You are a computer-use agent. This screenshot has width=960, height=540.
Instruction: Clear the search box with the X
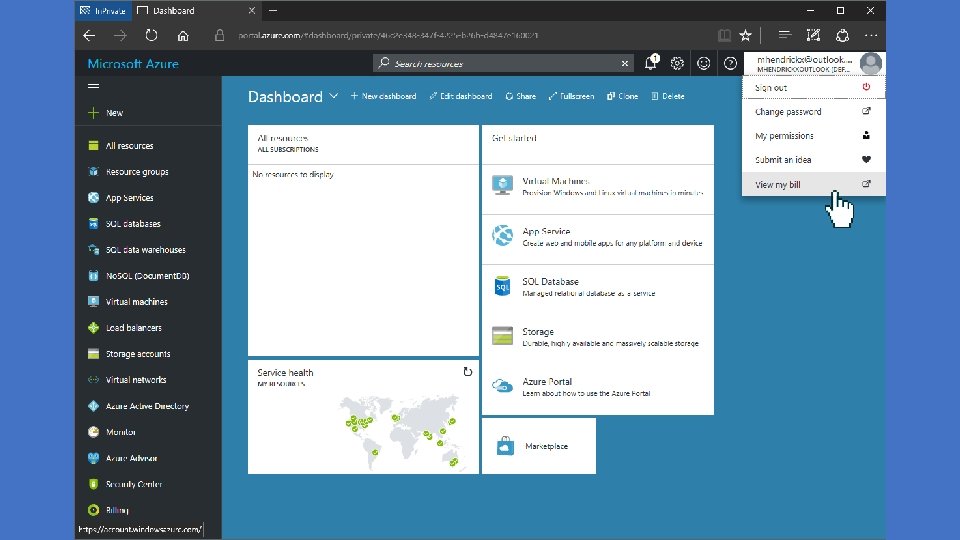tap(624, 63)
